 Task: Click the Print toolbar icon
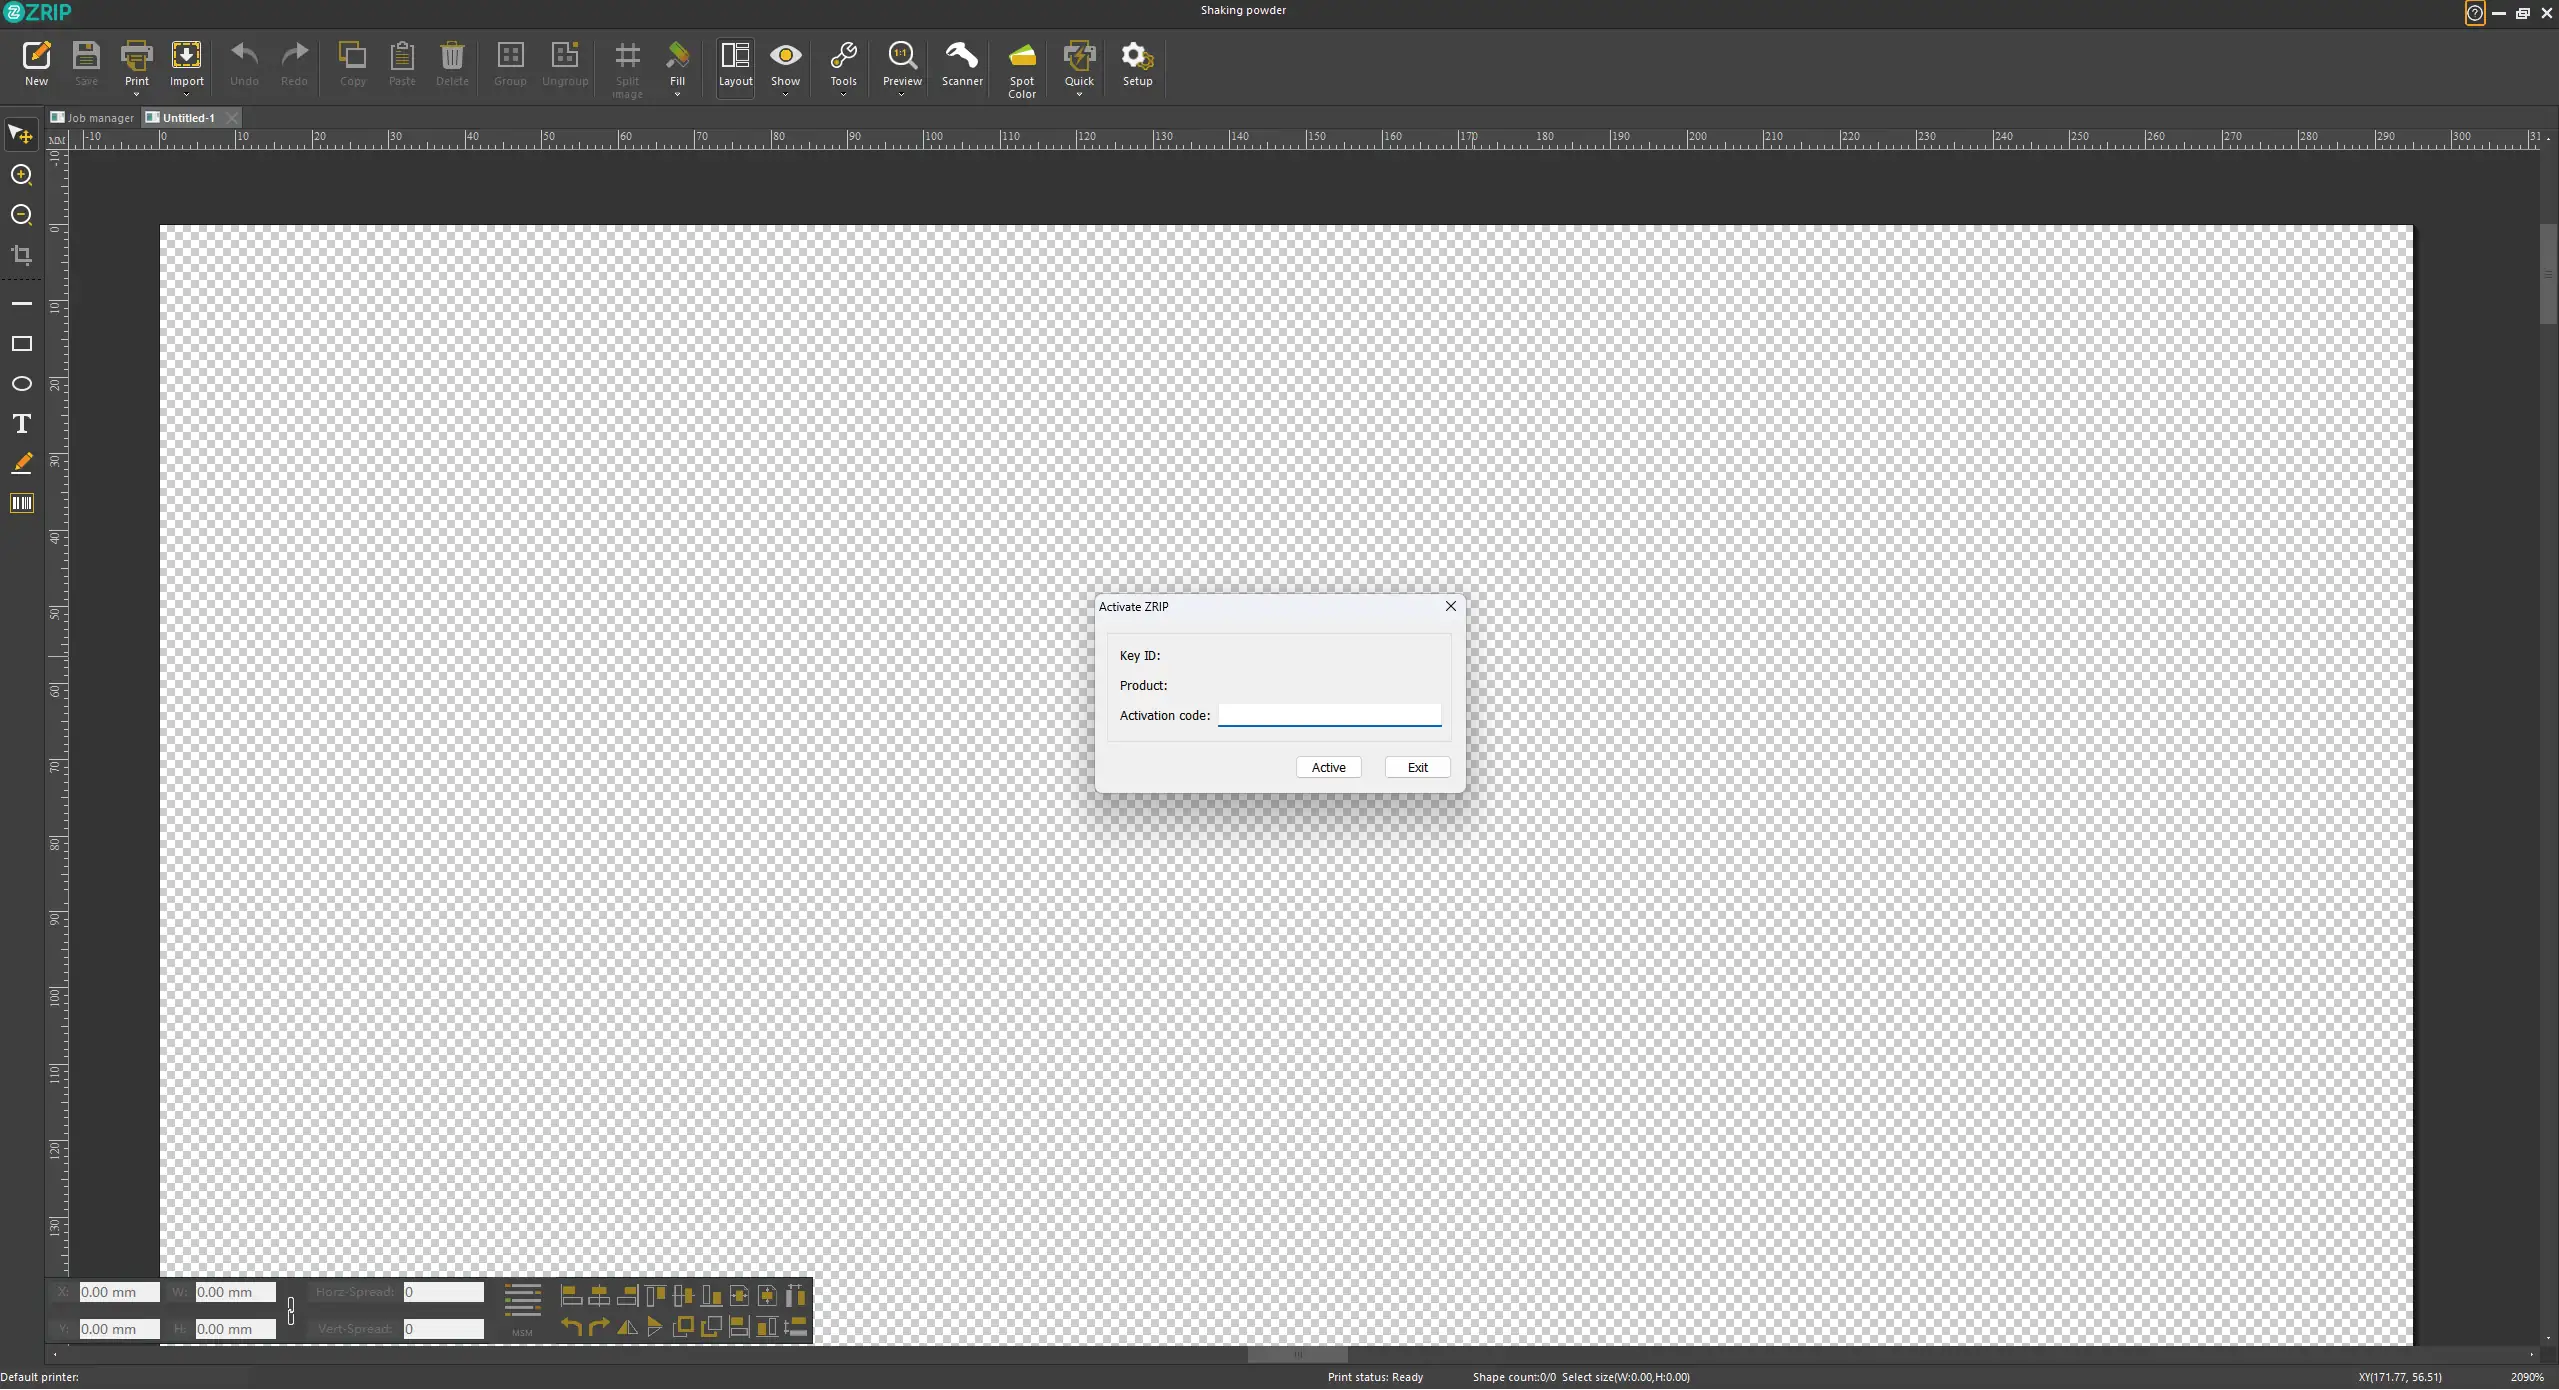click(136, 56)
